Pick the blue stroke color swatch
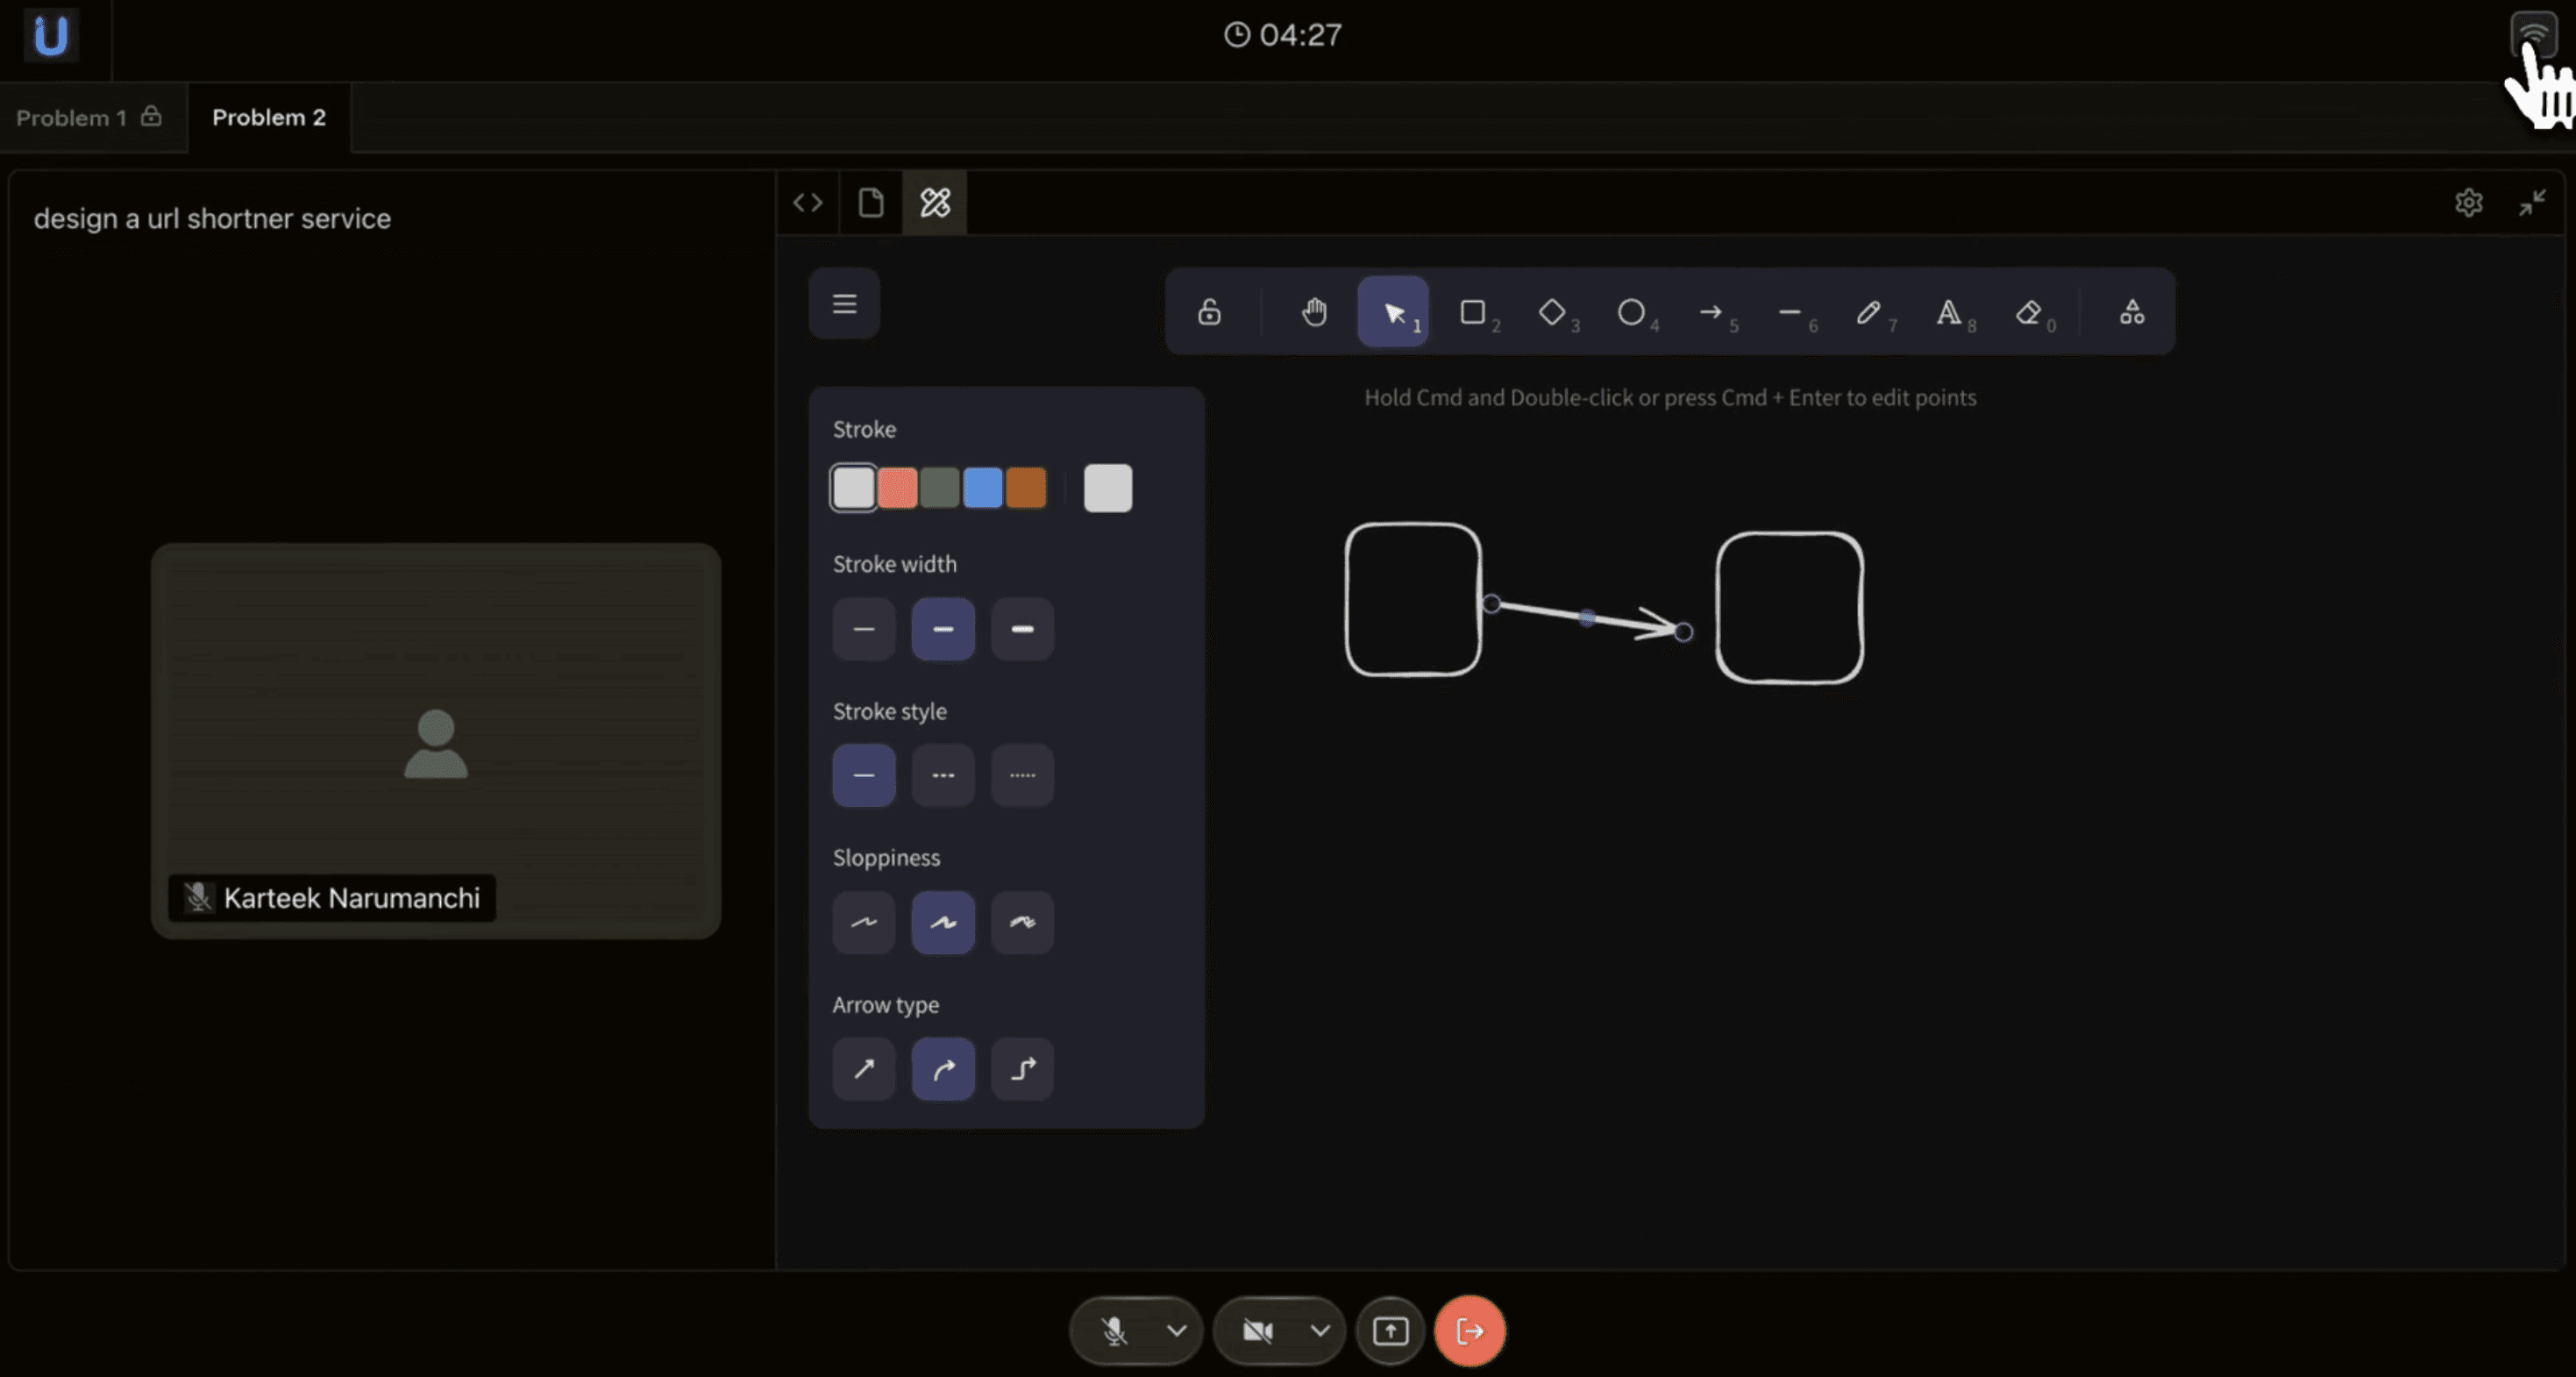This screenshot has width=2576, height=1377. click(982, 488)
